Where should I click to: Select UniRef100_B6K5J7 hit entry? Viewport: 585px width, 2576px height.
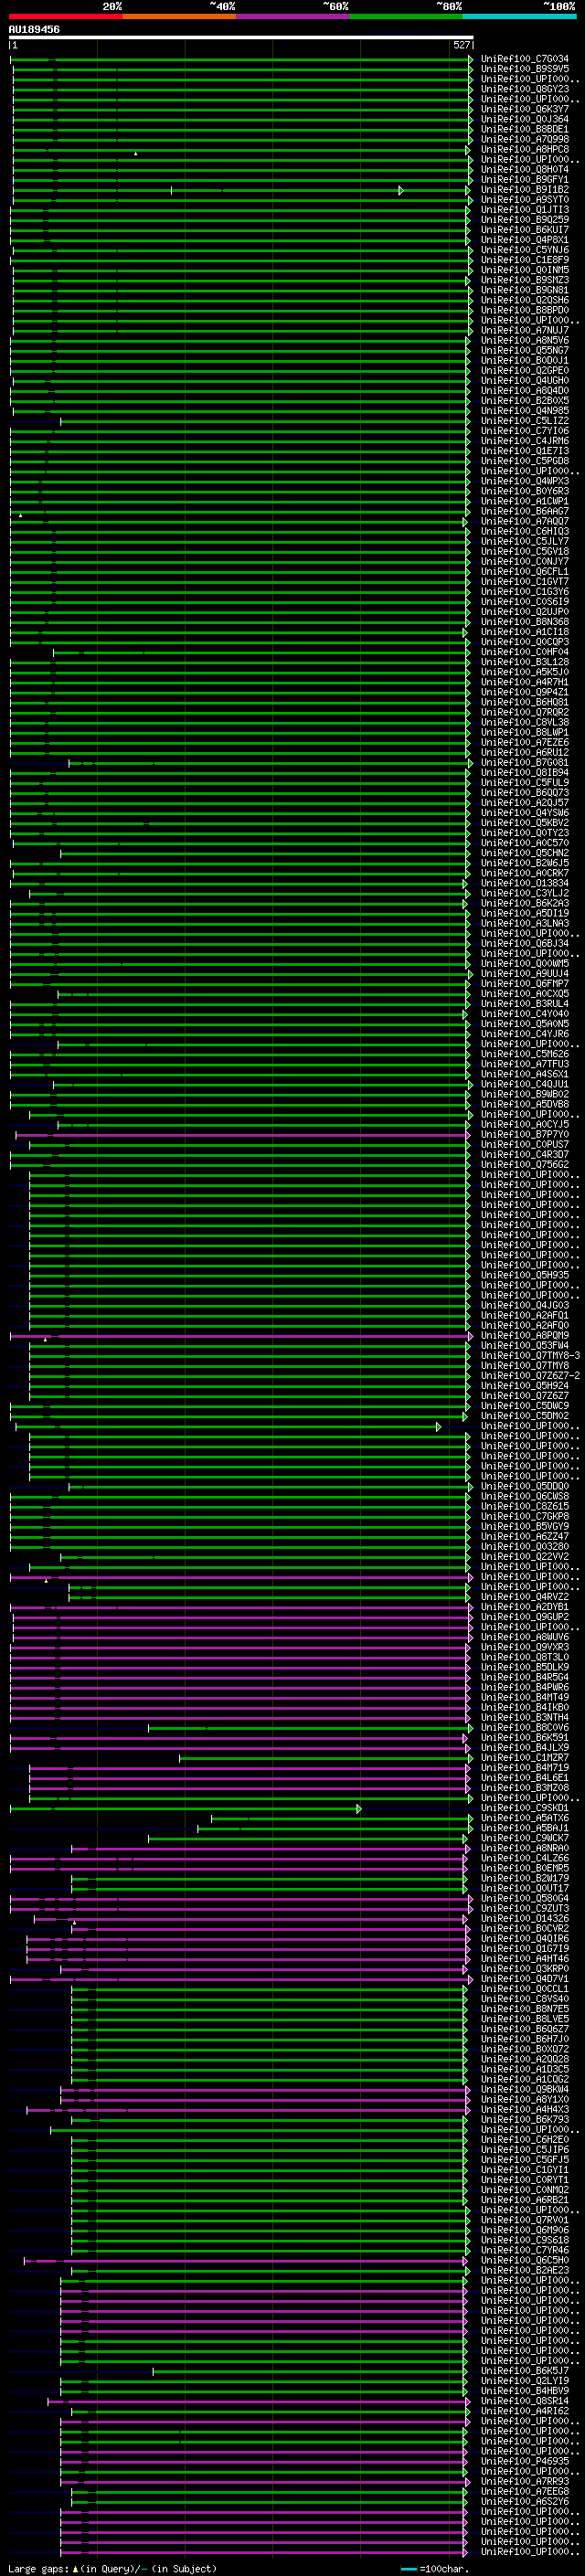(x=525, y=2371)
